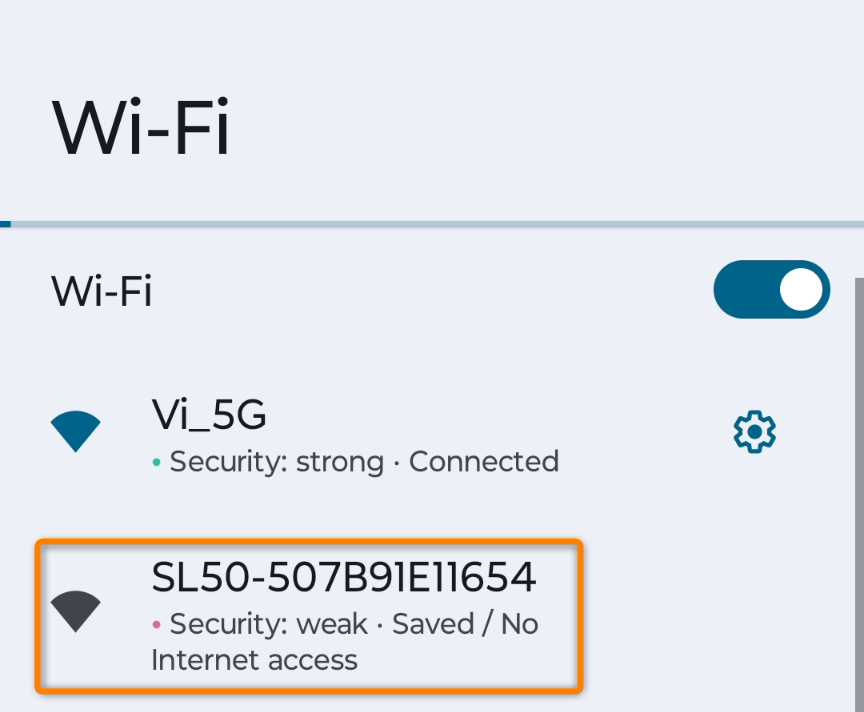Image resolution: width=864 pixels, height=712 pixels.
Task: Click the vertical scrollbar on the right edge
Action: [x=859, y=495]
